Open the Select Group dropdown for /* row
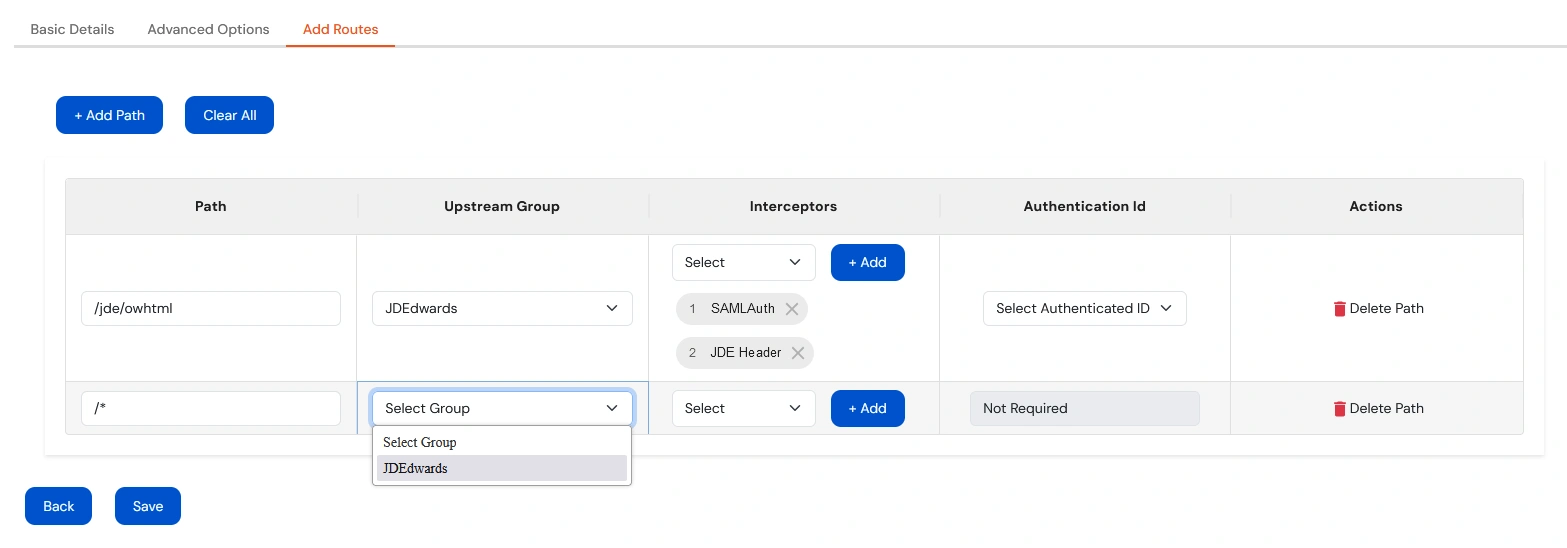Viewport: 1567px width, 548px height. pos(502,408)
